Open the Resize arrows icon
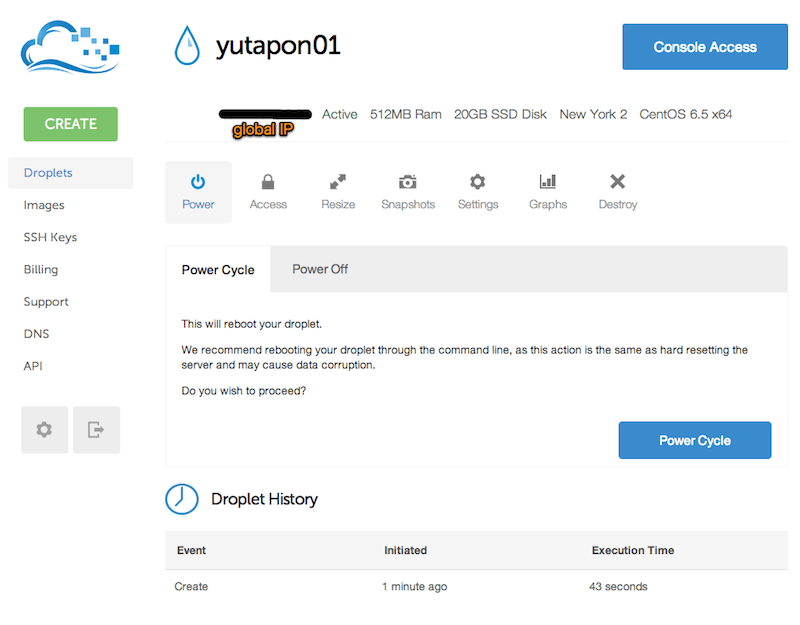This screenshot has height=625, width=800. 338,182
